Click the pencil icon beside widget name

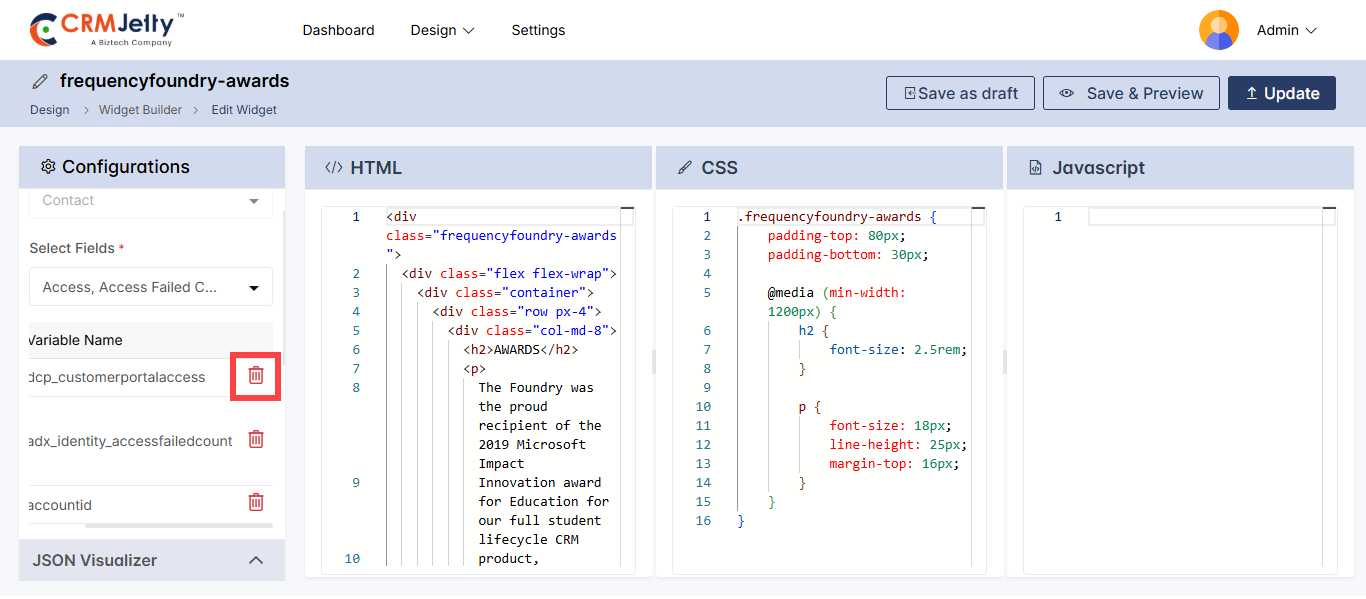[x=40, y=81]
